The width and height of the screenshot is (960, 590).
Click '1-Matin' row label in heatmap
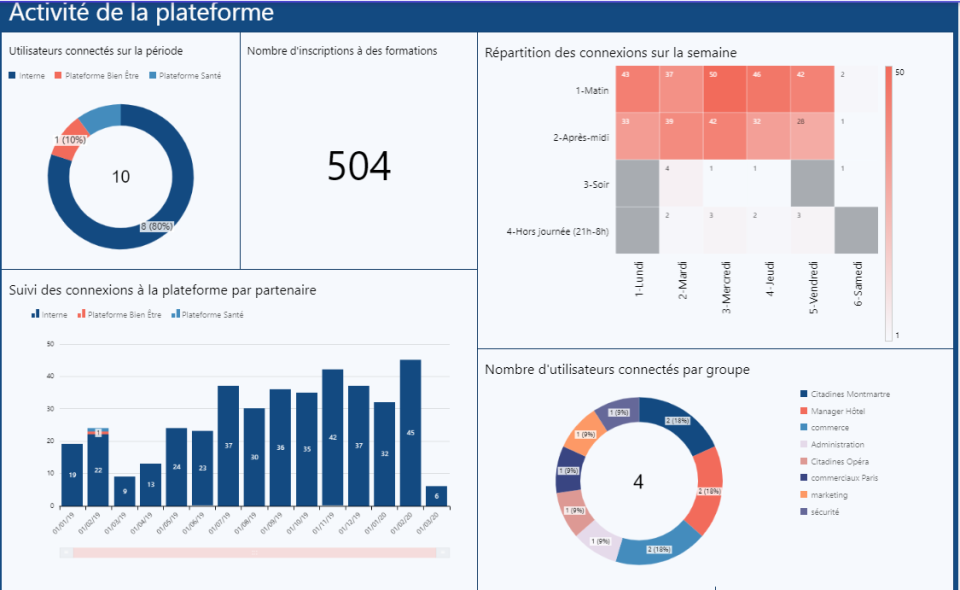[x=592, y=91]
